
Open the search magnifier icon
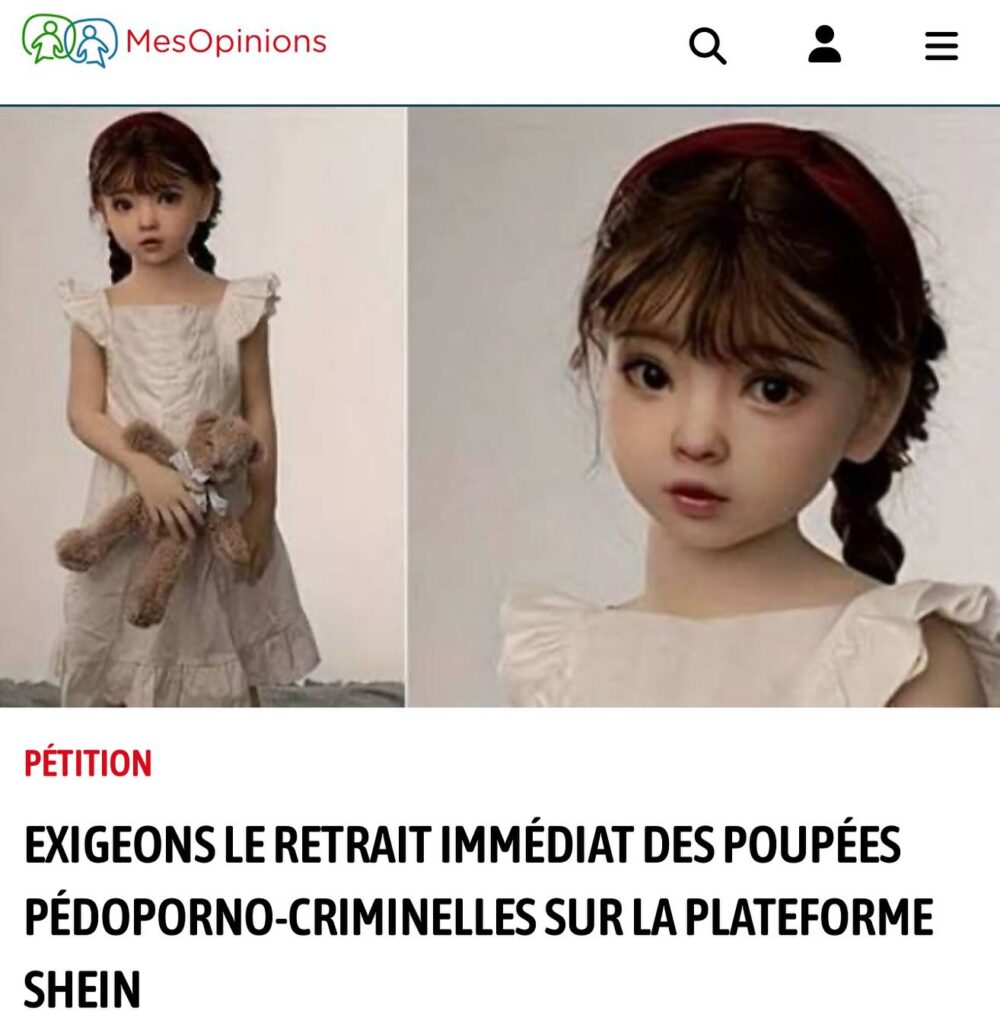tap(707, 46)
